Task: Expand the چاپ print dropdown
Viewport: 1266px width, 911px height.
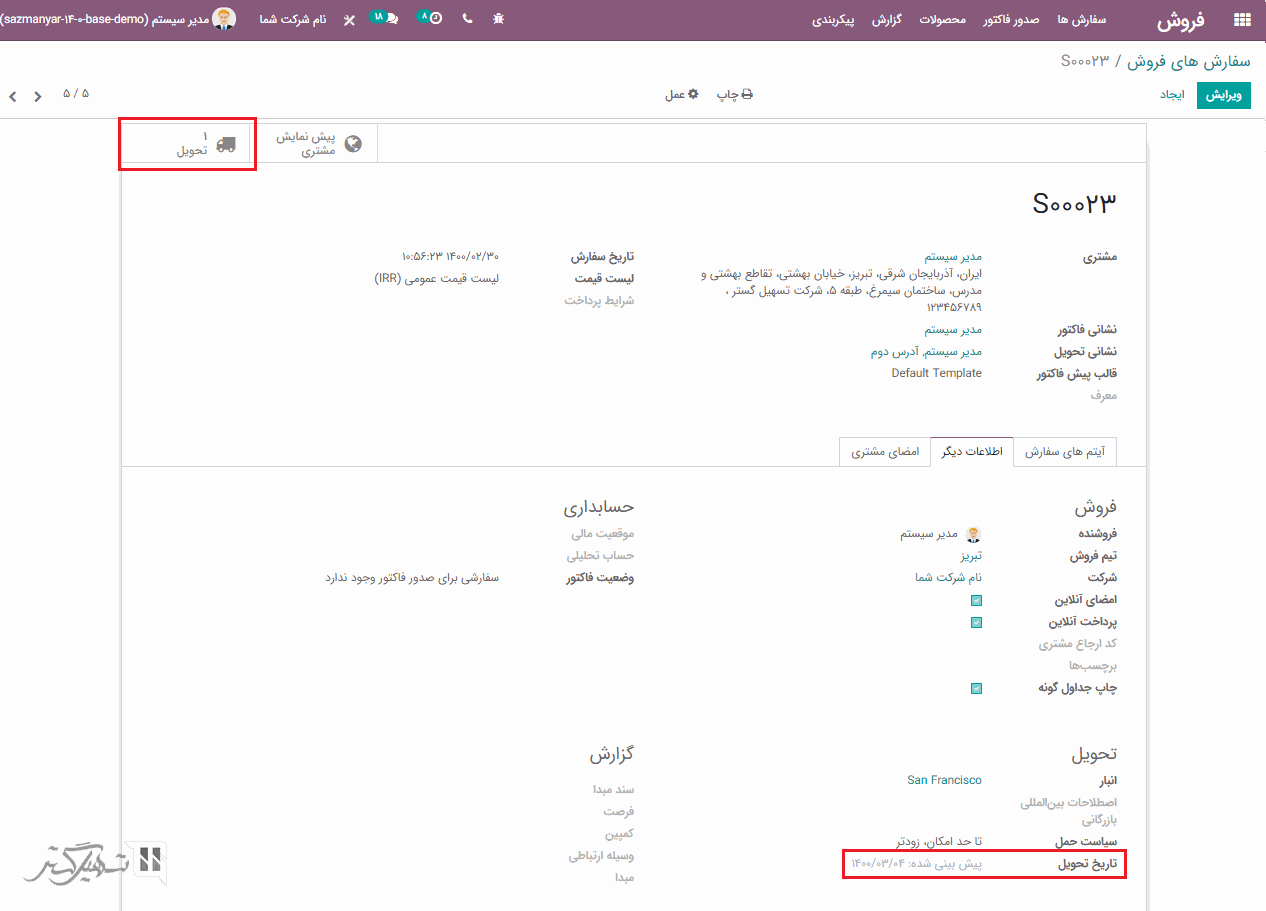Action: [x=734, y=95]
